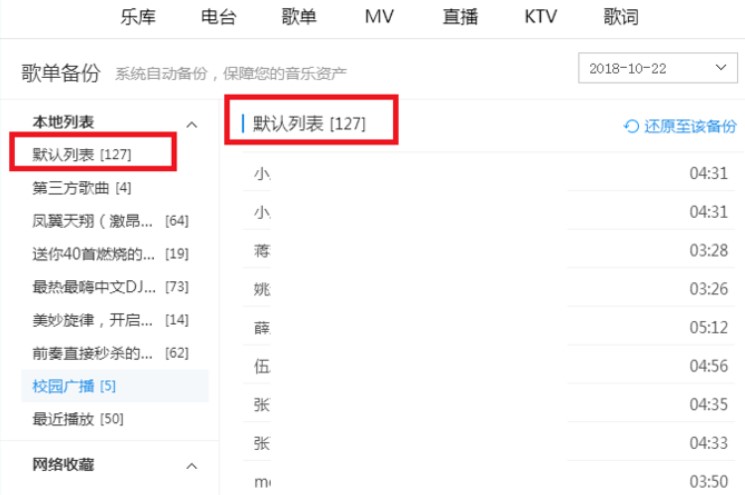This screenshot has width=745, height=495.
Task: Click the 网络收藏 section header
Action: (x=63, y=464)
